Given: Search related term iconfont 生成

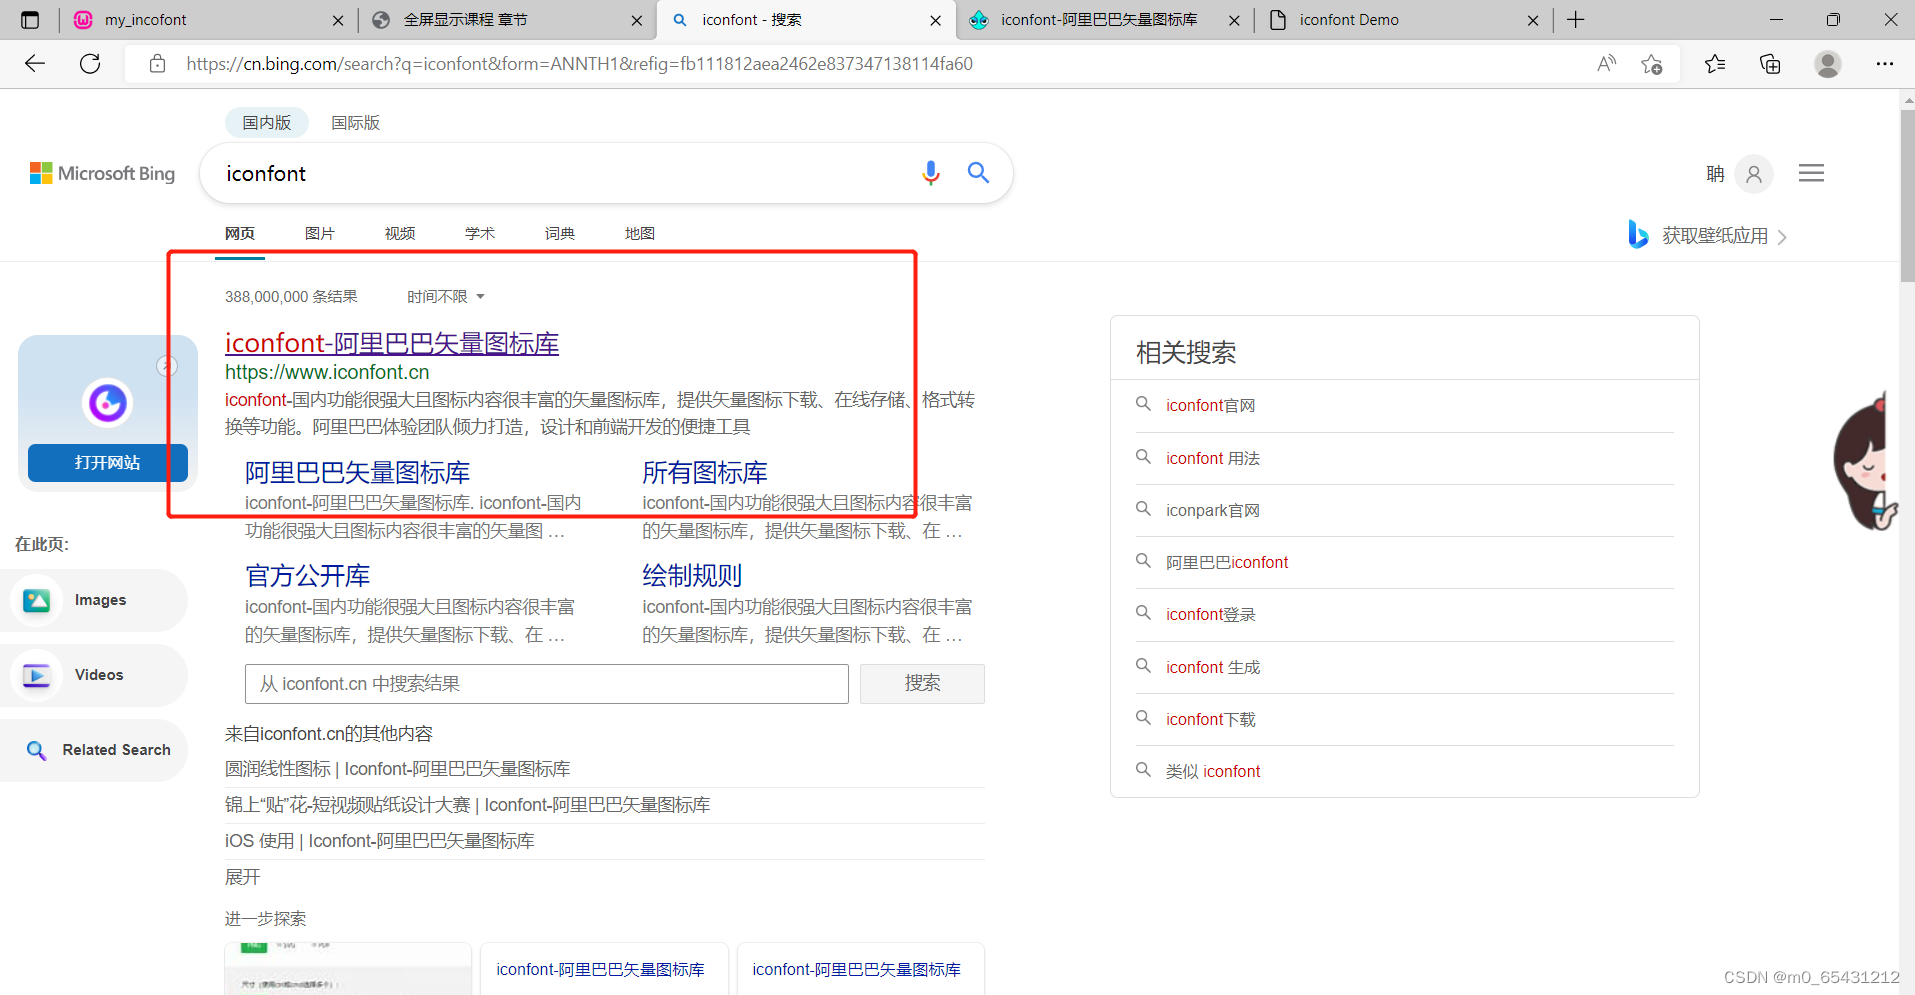Looking at the screenshot, I should point(1213,667).
